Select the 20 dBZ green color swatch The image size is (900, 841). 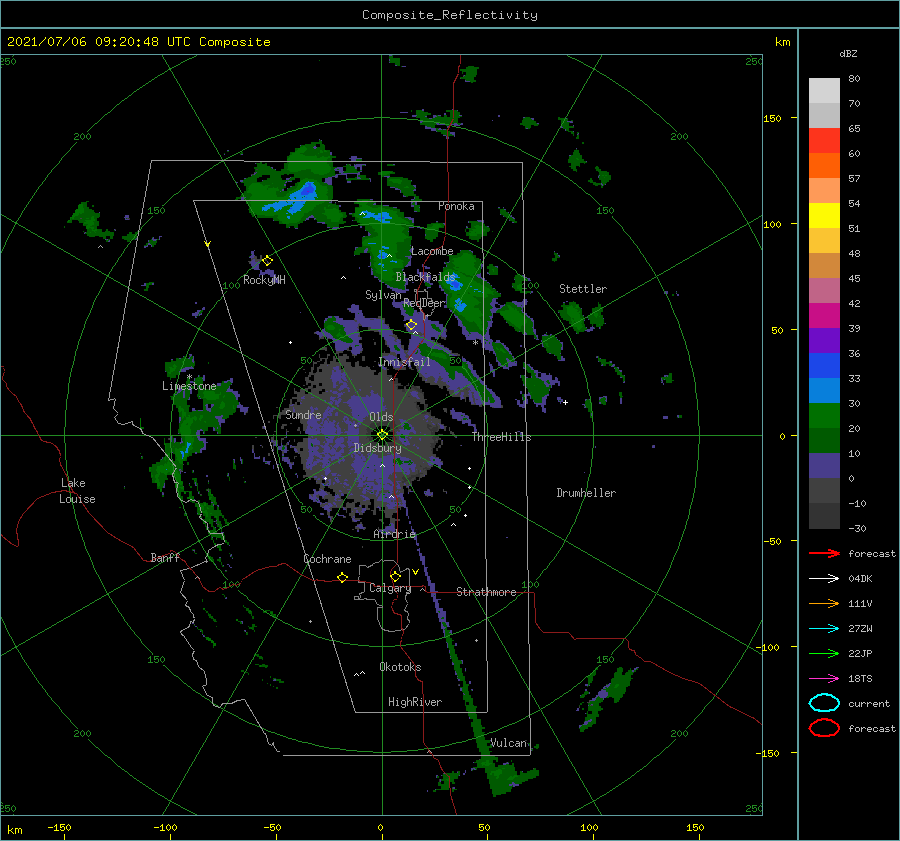(824, 416)
